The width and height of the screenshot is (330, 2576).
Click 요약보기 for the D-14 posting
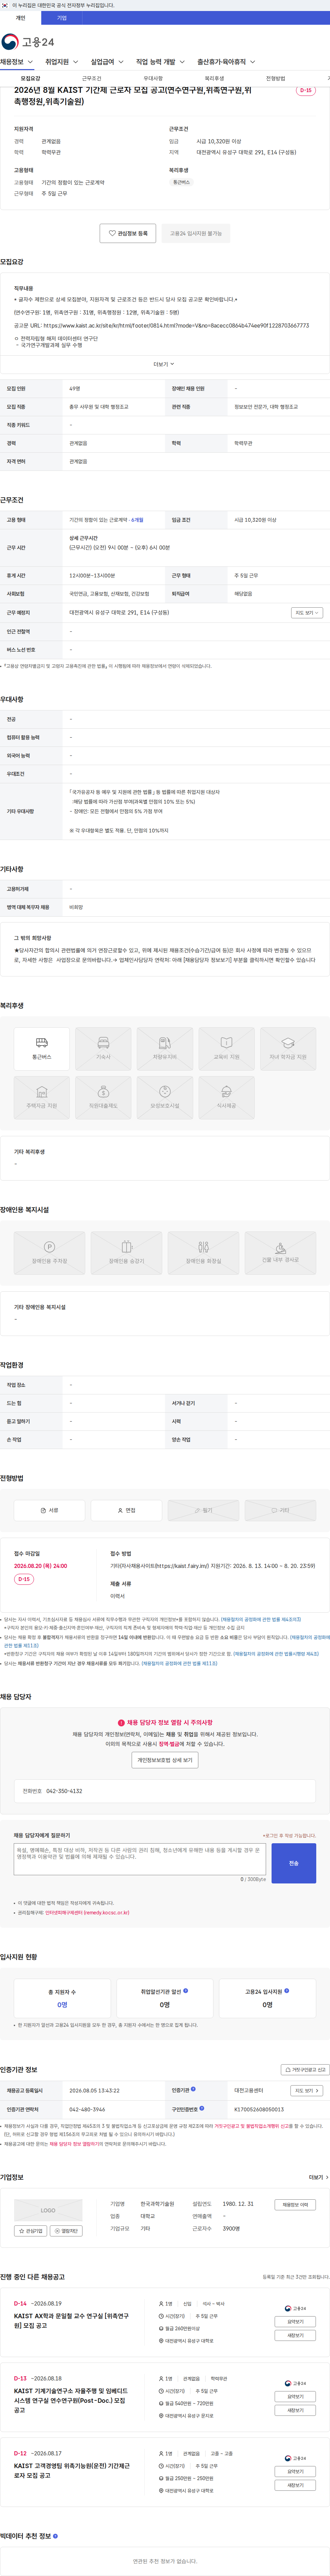[x=295, y=2322]
